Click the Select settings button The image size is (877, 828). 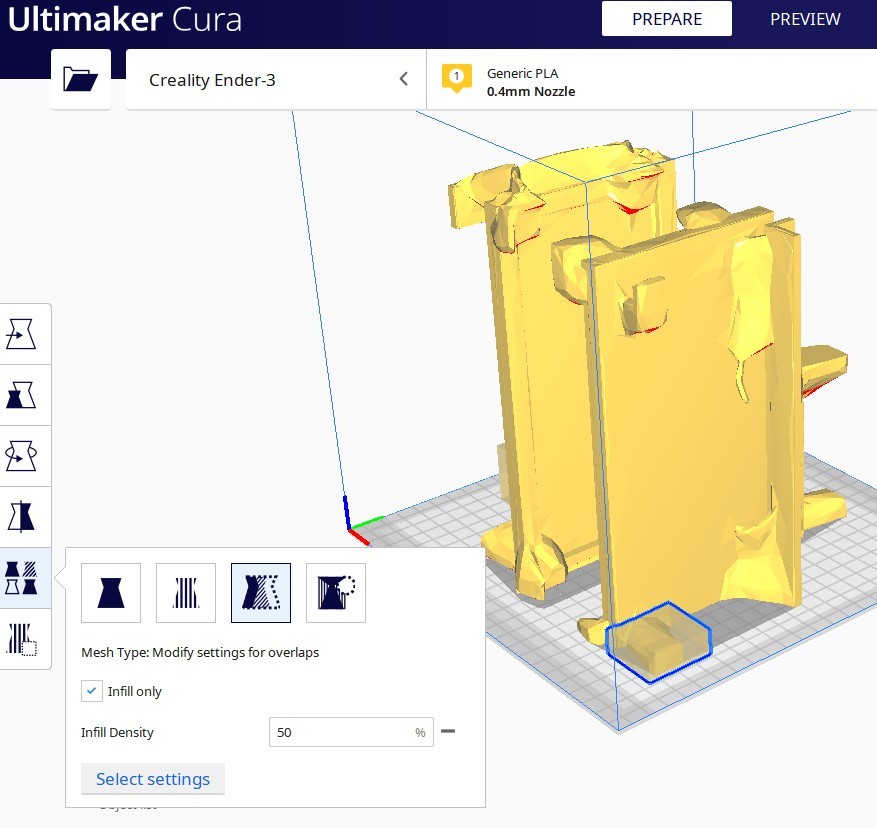(153, 779)
